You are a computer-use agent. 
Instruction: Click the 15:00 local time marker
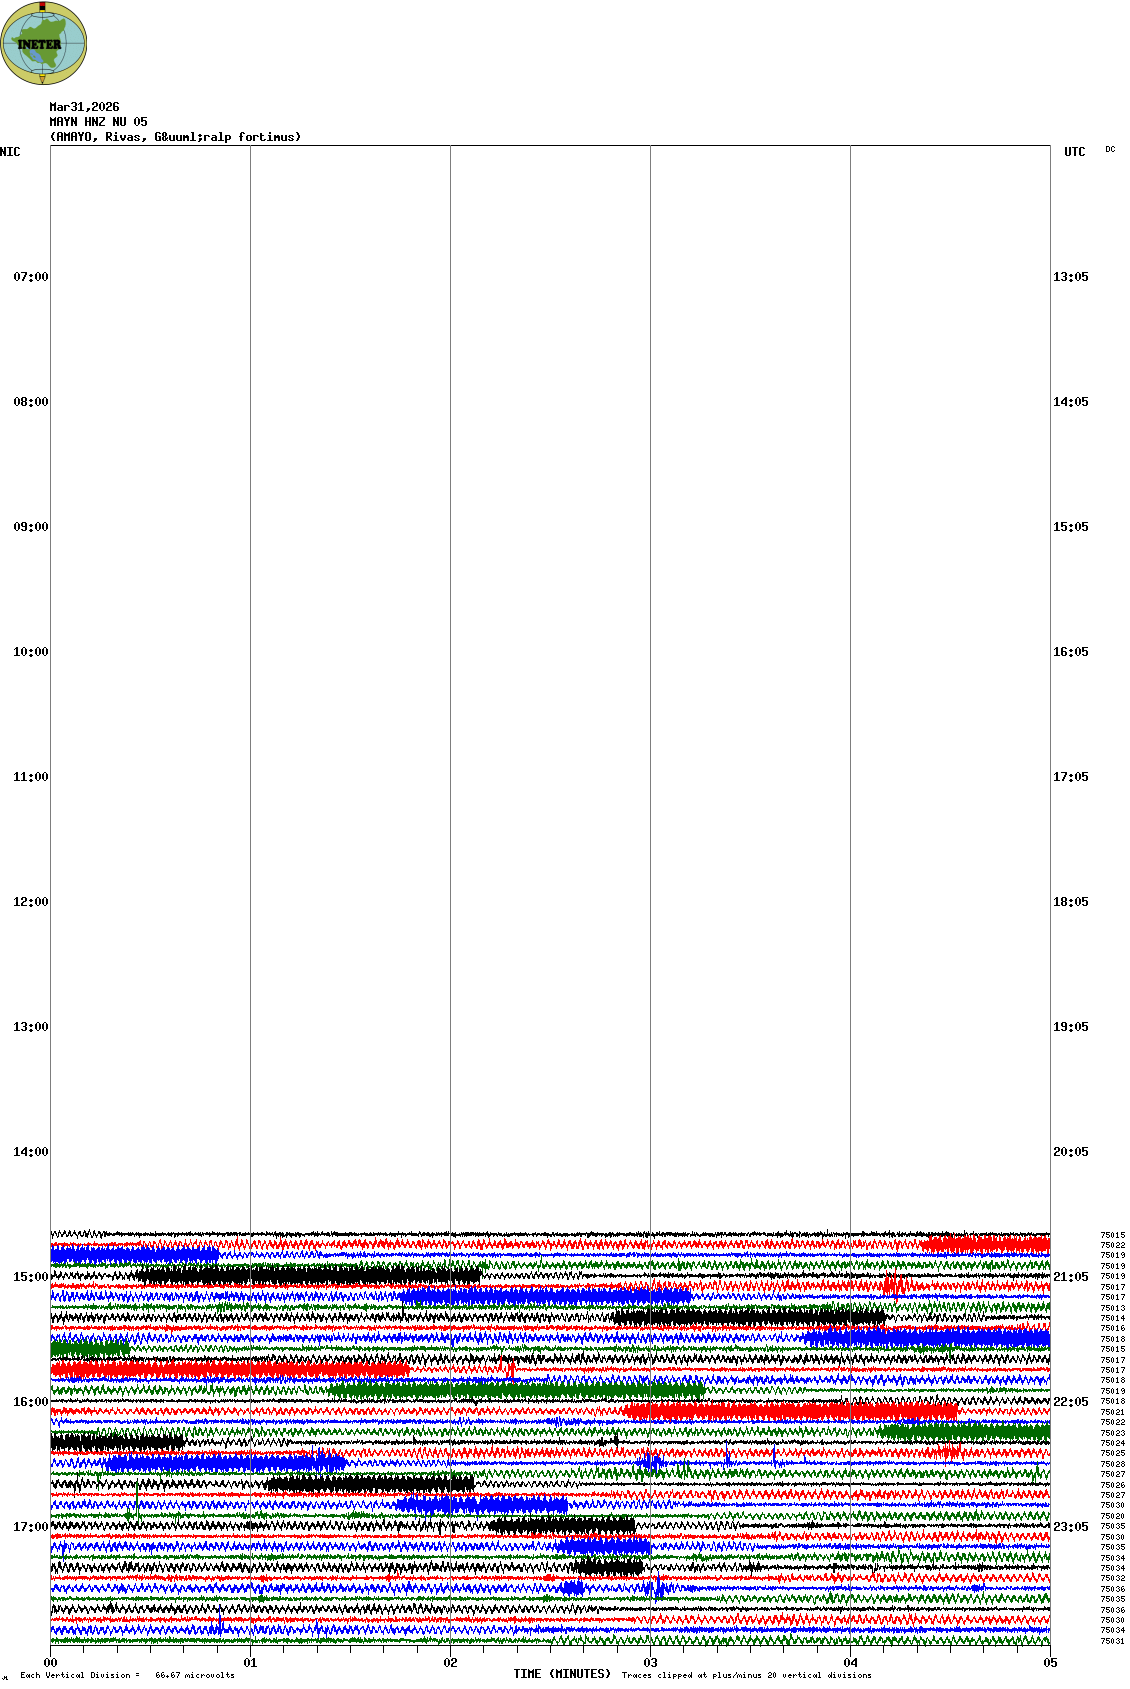pos(30,1277)
